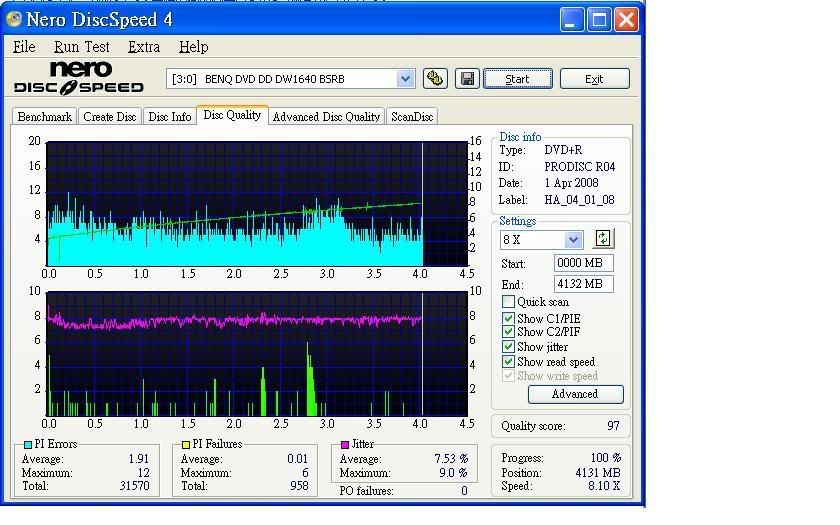This screenshot has height=525, width=840.
Task: Open the 8 X speed dropdown
Action: tap(573, 239)
